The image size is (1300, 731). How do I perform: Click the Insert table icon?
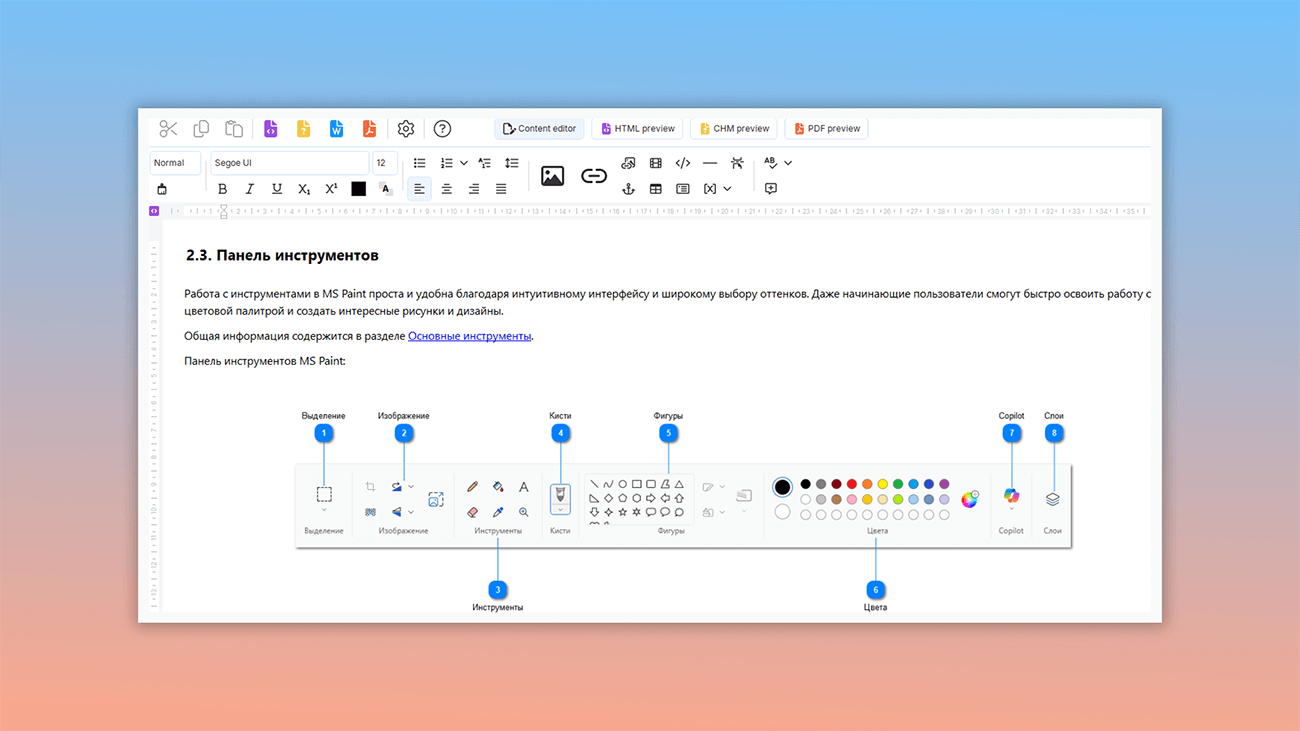tap(656, 189)
